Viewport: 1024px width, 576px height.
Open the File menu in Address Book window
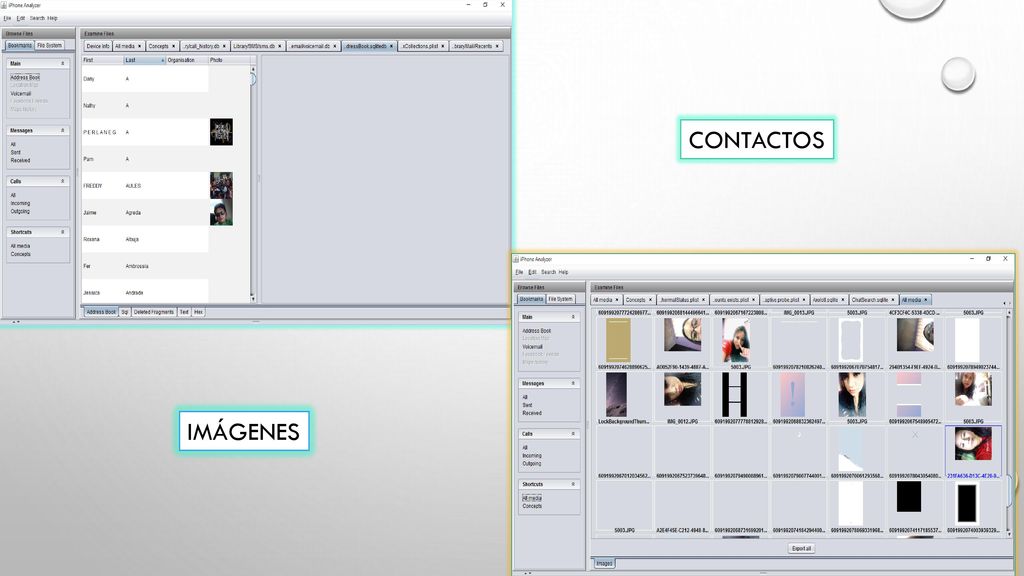click(7, 18)
